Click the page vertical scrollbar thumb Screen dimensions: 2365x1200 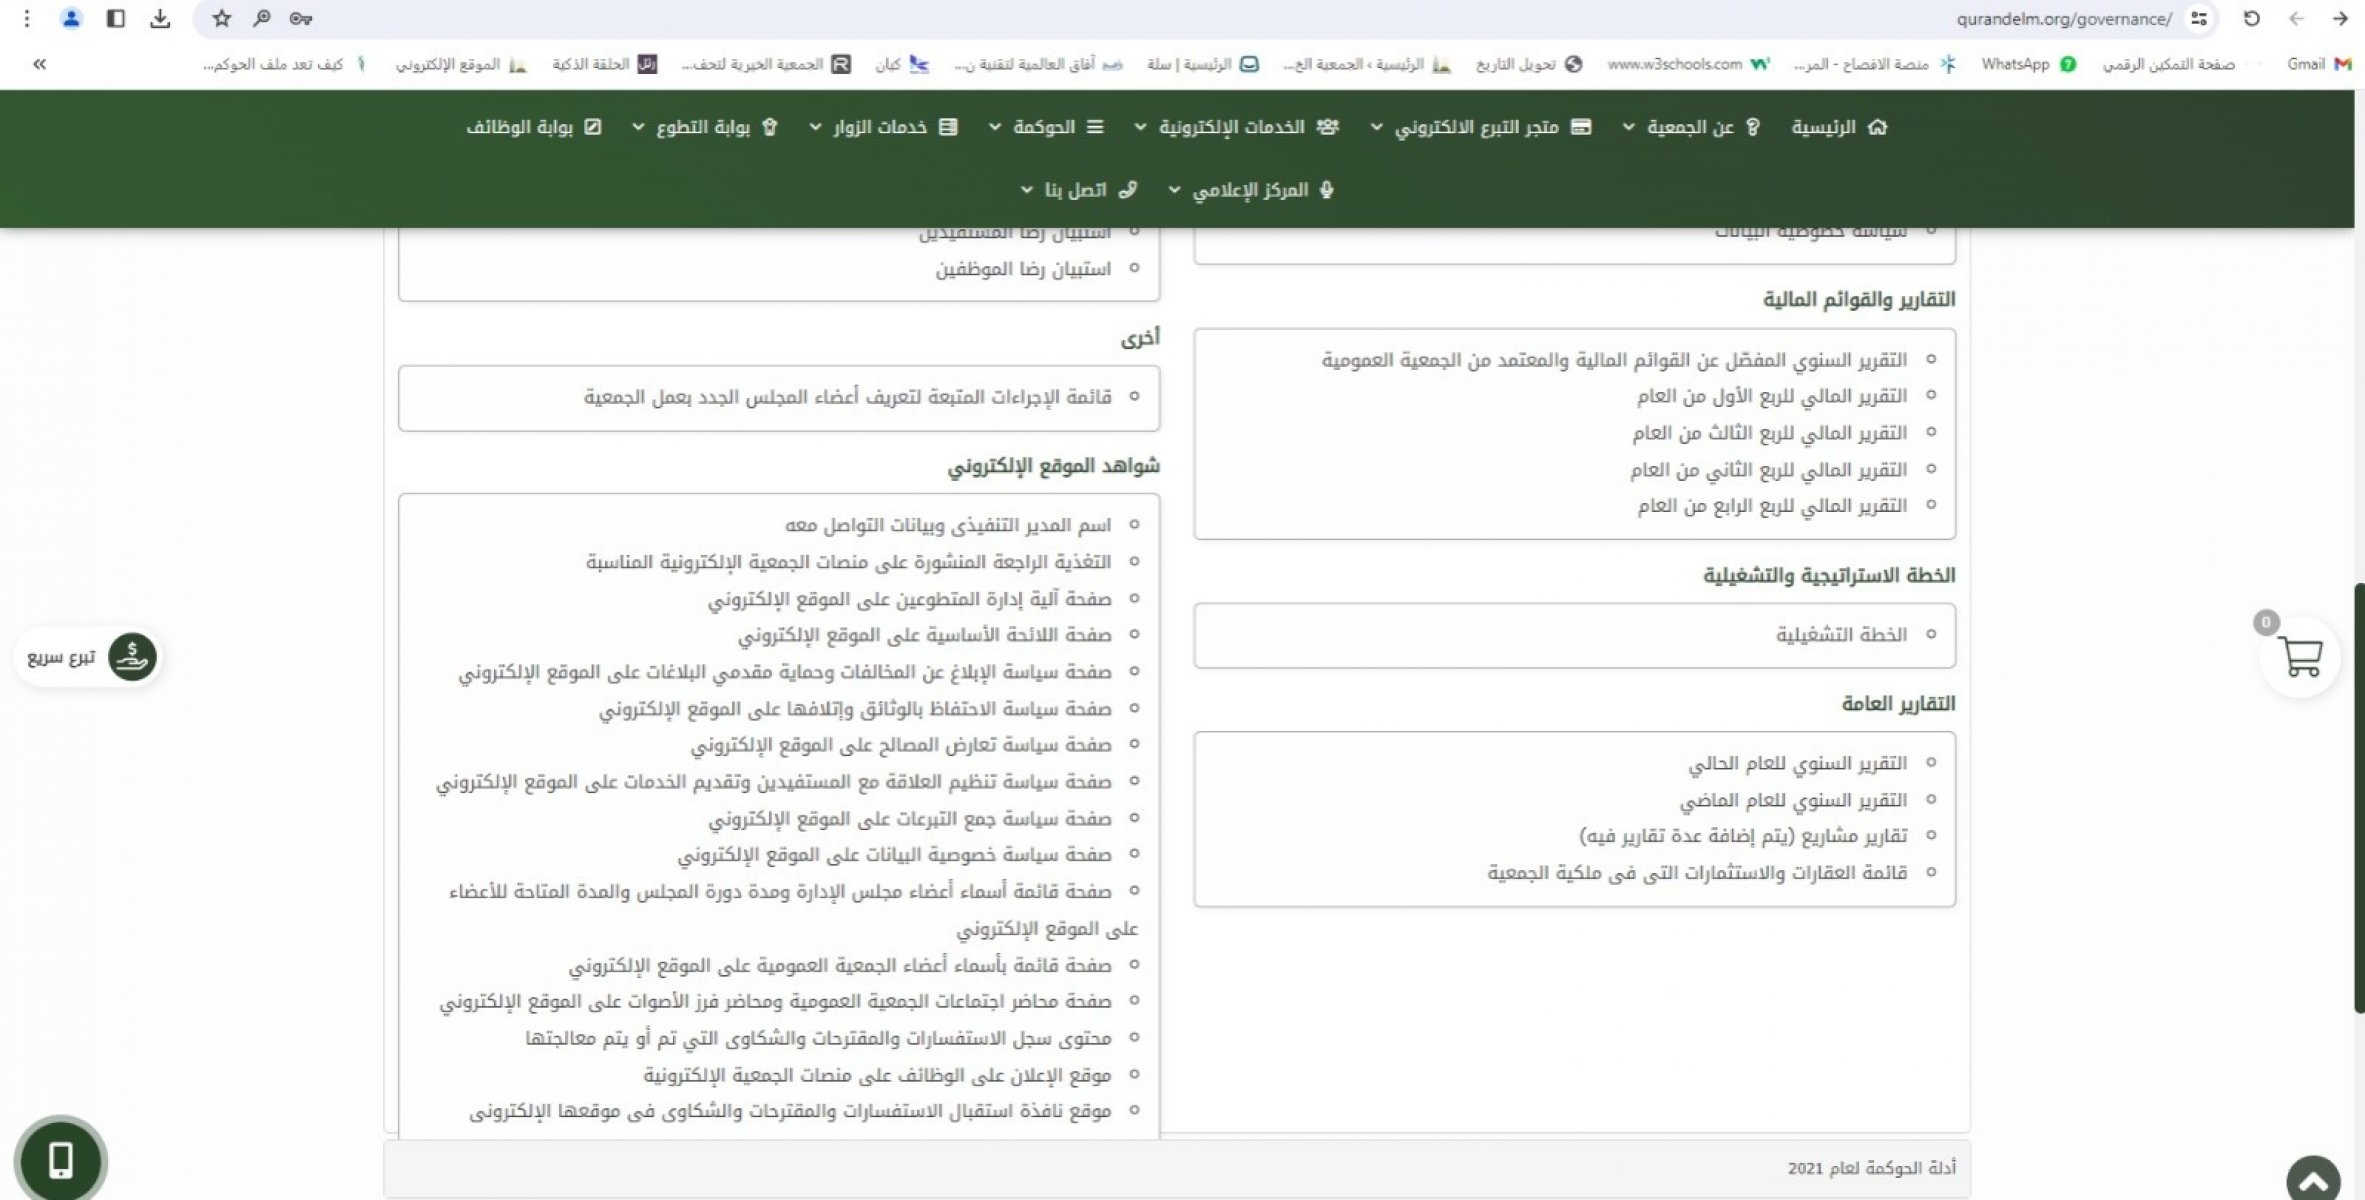(x=2359, y=798)
